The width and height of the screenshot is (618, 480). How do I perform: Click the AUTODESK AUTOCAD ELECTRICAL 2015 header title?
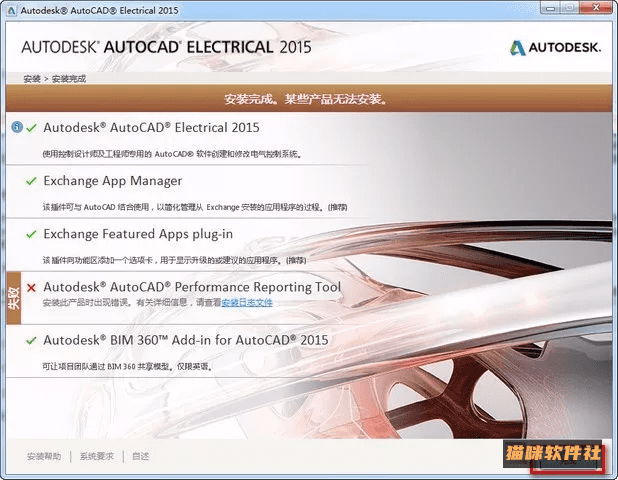[166, 47]
